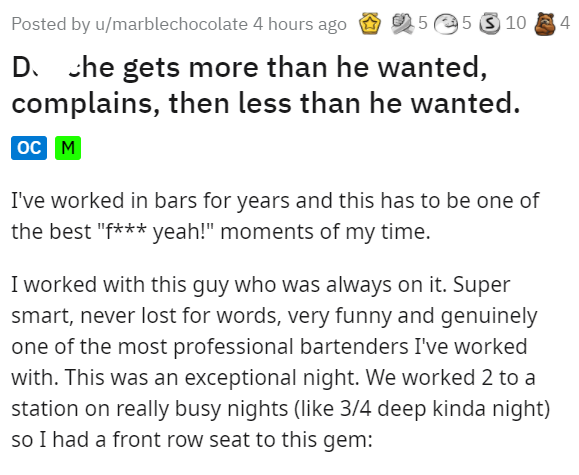Open the post title about wanting more

(266, 85)
